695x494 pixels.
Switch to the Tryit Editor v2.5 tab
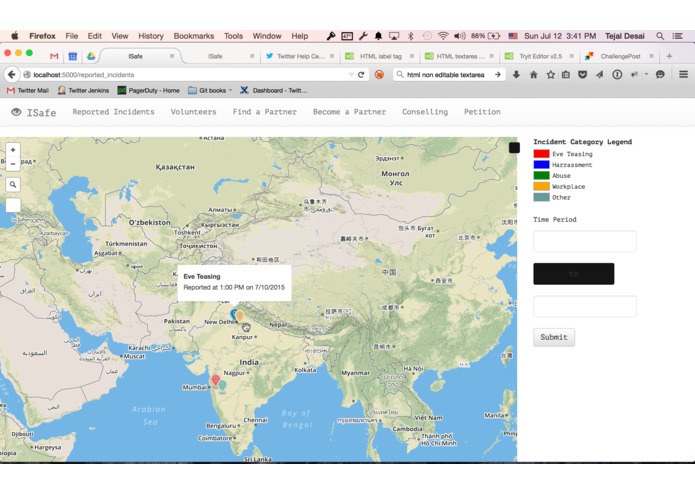point(540,56)
